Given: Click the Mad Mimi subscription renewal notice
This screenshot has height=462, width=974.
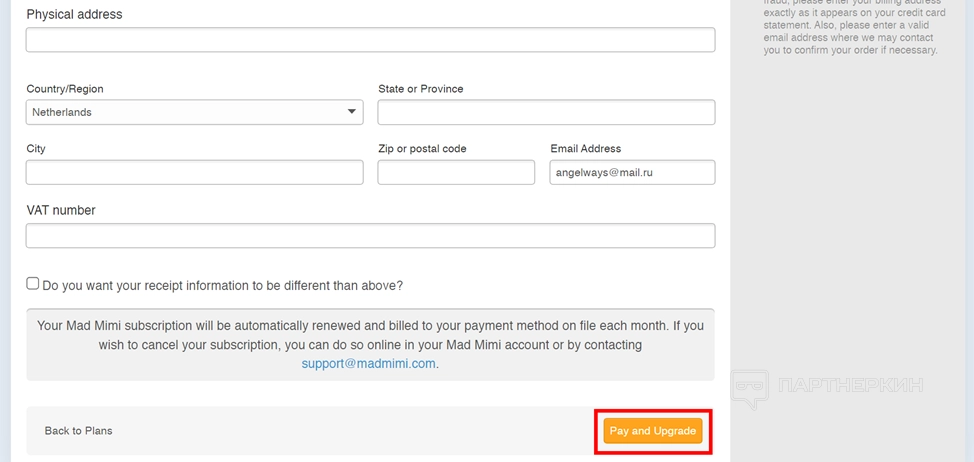Looking at the screenshot, I should (370, 335).
